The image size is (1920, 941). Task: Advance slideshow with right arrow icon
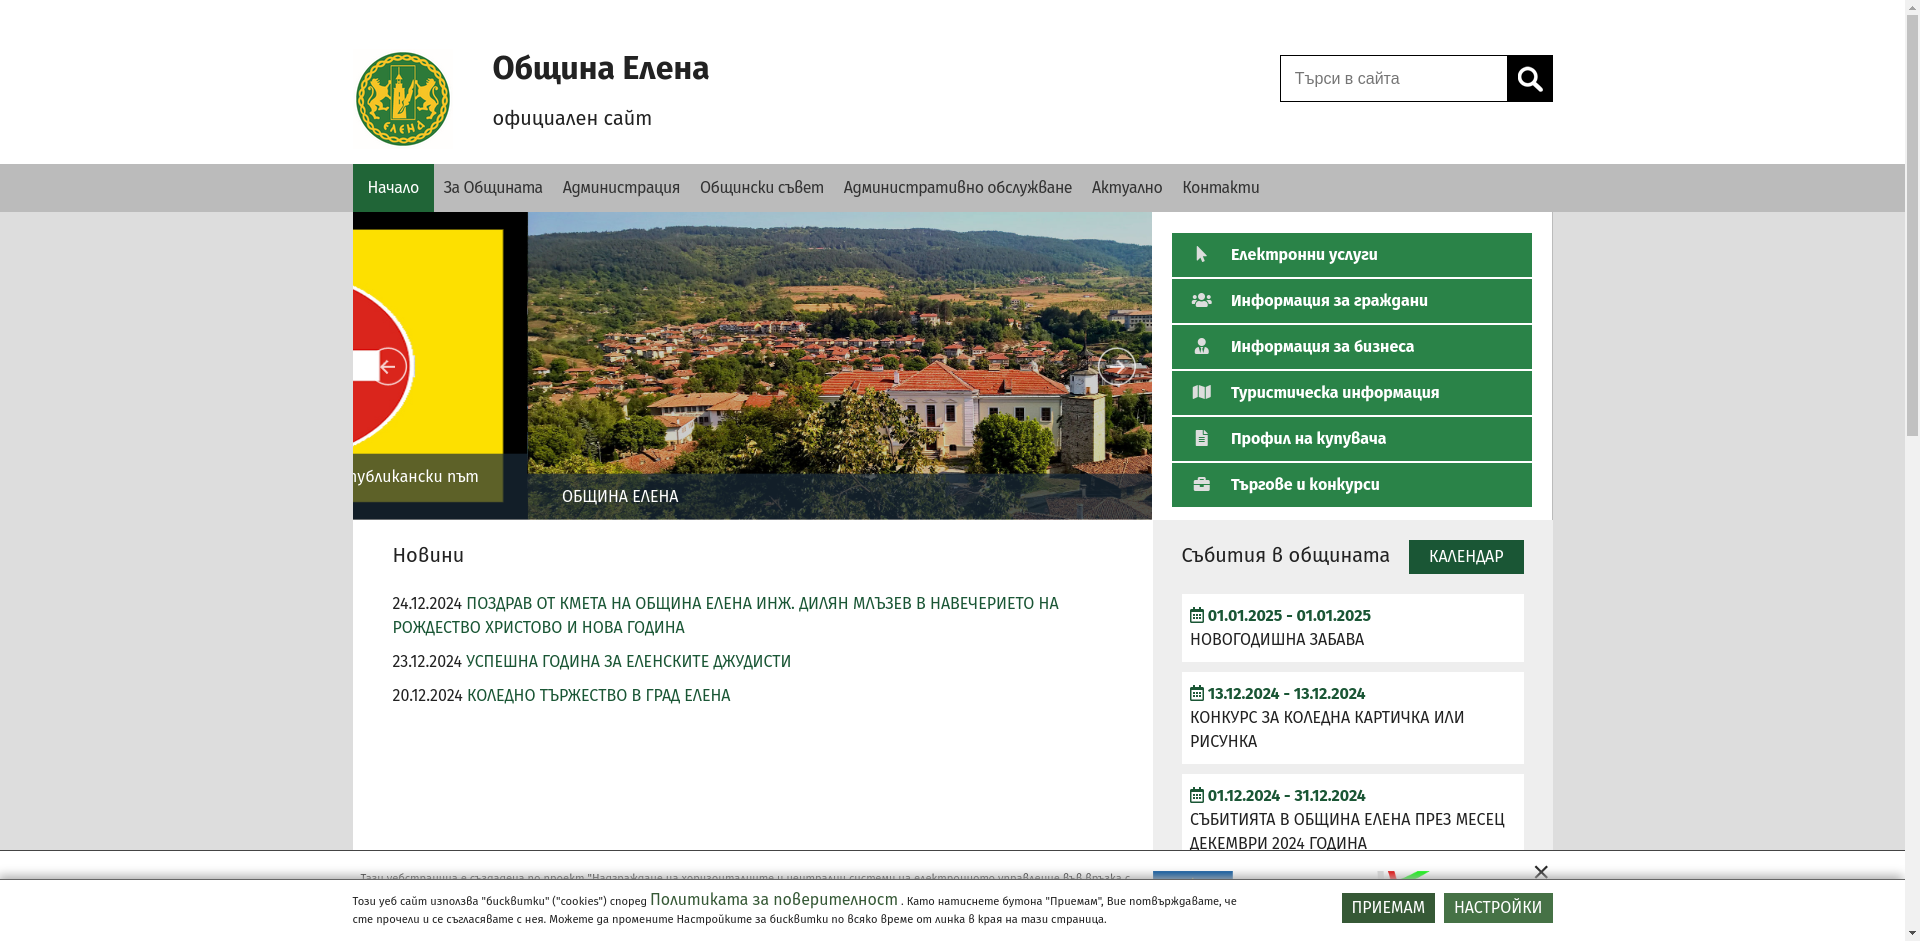pyautogui.click(x=1116, y=367)
